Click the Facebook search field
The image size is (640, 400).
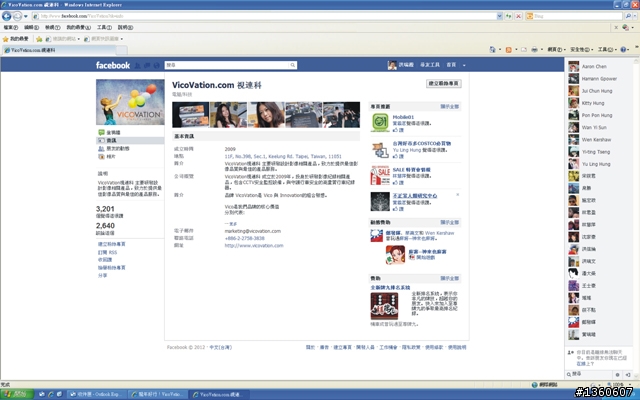click(227, 65)
